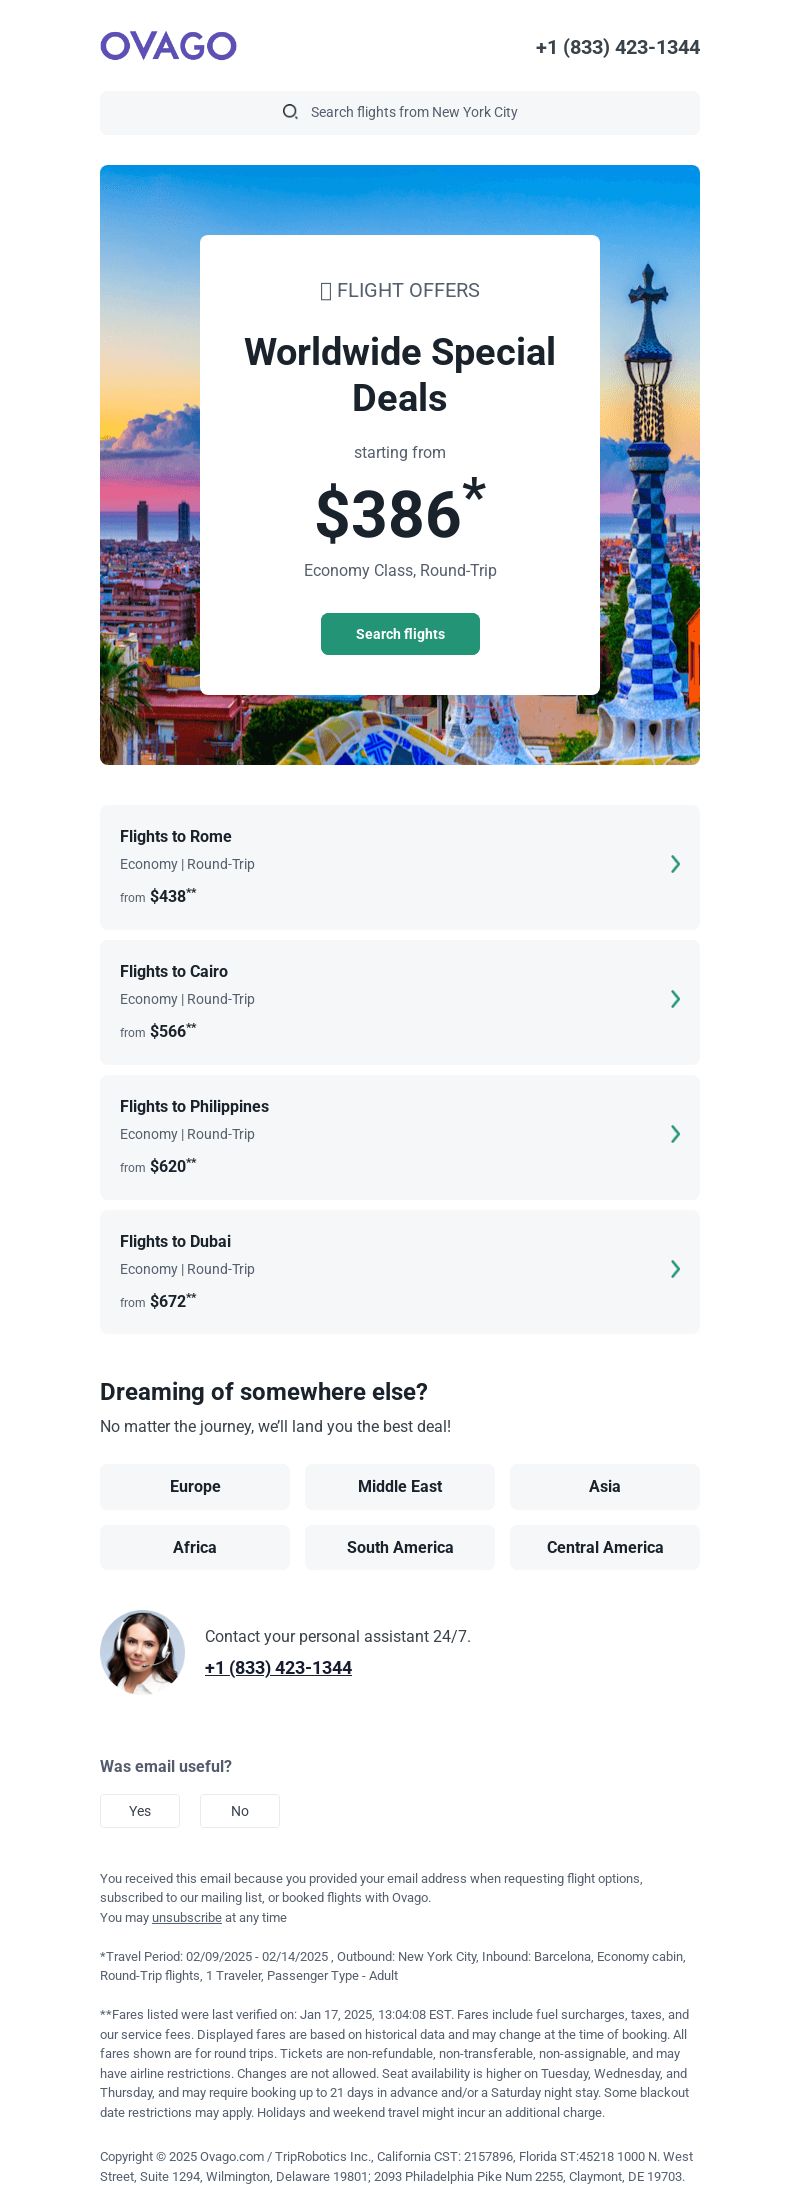Click the personal assistant avatar photo

[x=143, y=1652]
